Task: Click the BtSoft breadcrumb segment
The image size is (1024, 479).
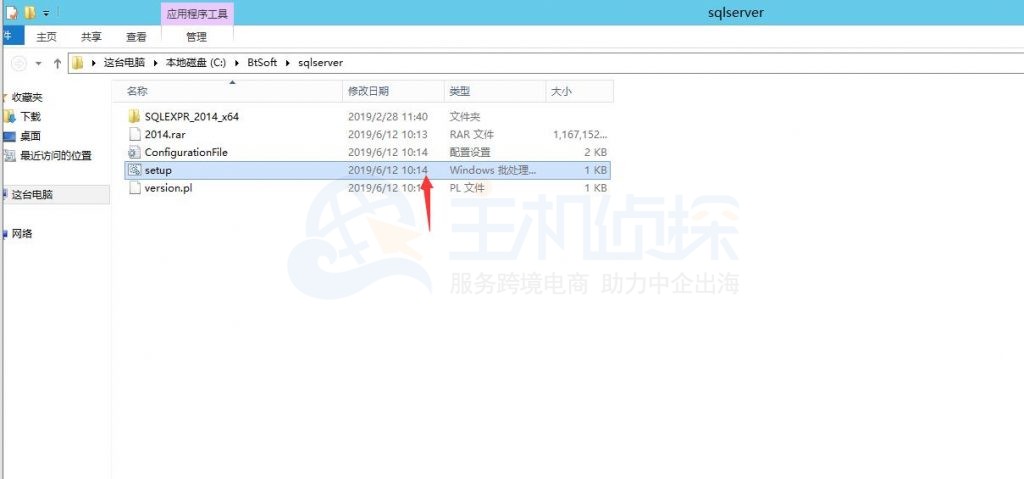Action: pyautogui.click(x=262, y=63)
